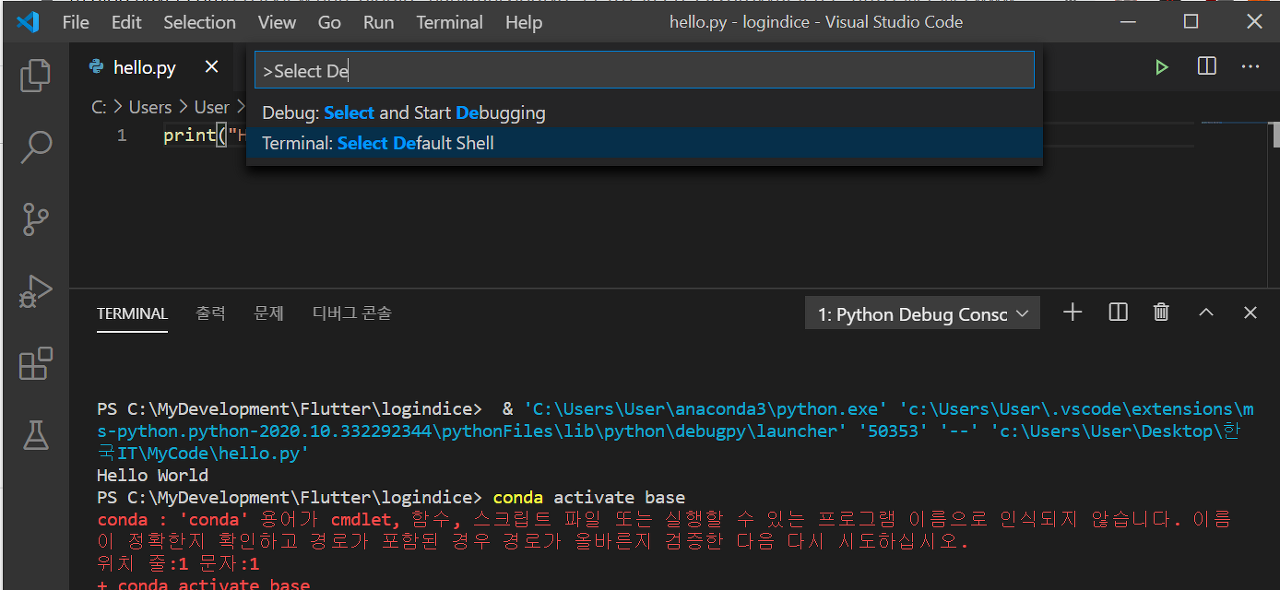Split the terminal panel

(1118, 313)
